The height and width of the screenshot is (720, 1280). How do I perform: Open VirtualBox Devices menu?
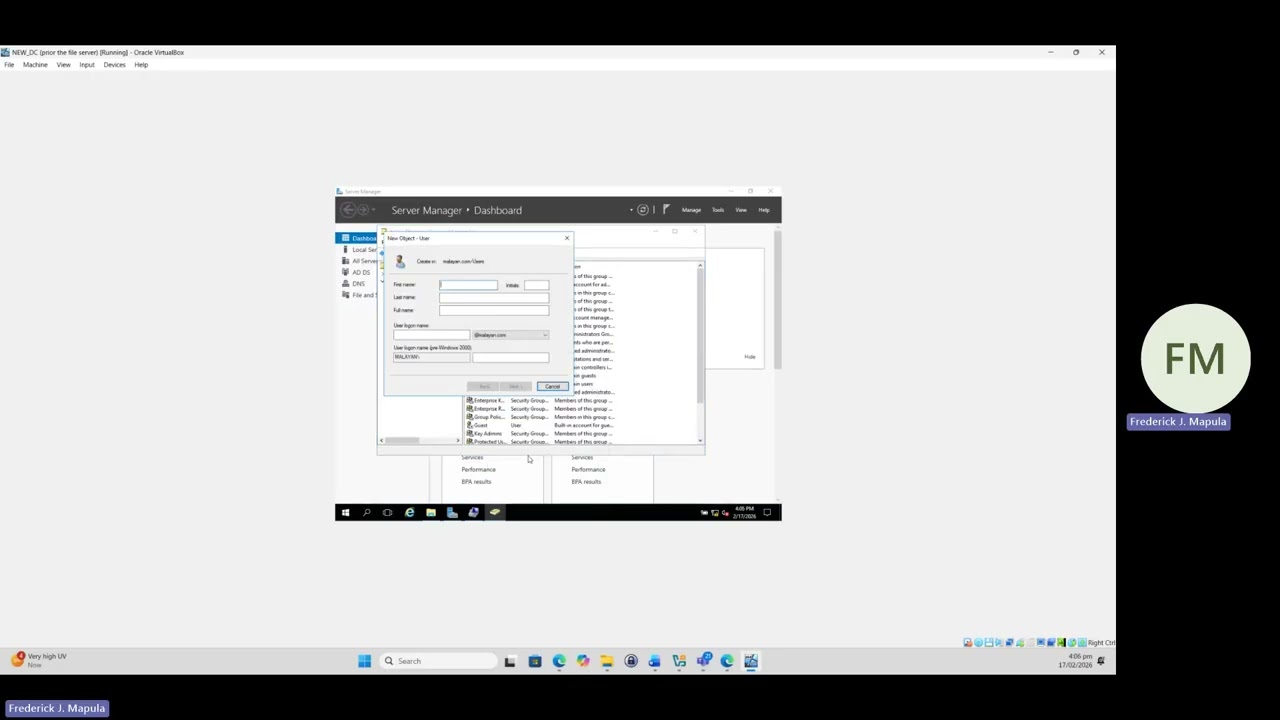(x=114, y=65)
